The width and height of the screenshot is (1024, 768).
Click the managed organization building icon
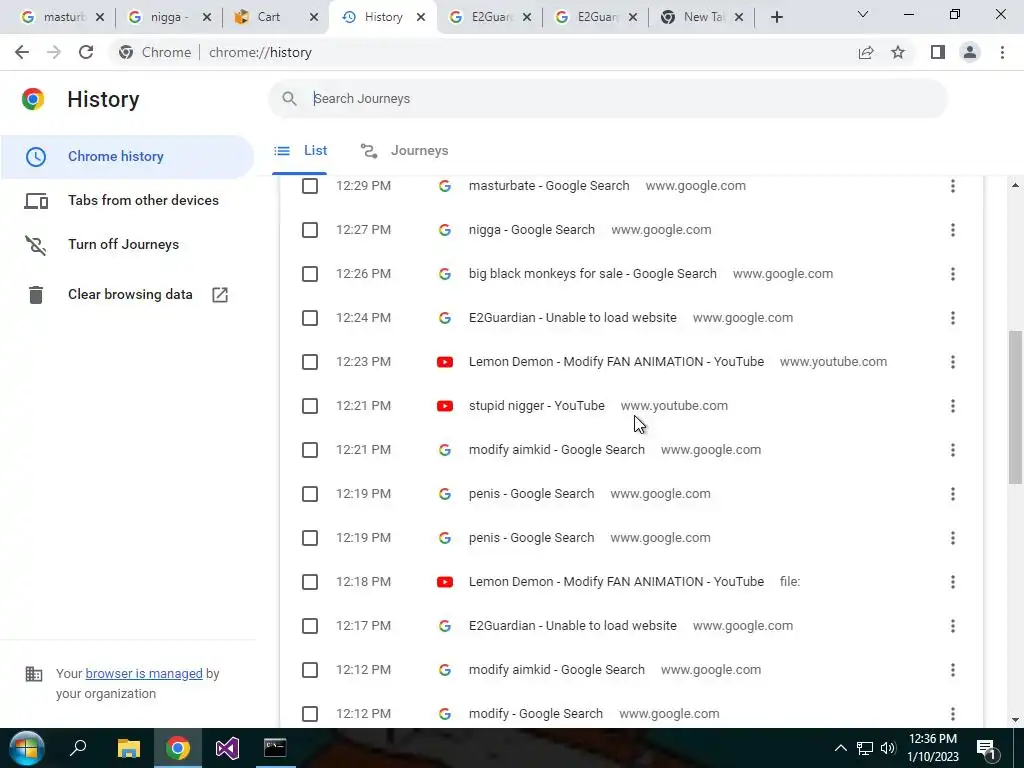(x=33, y=673)
